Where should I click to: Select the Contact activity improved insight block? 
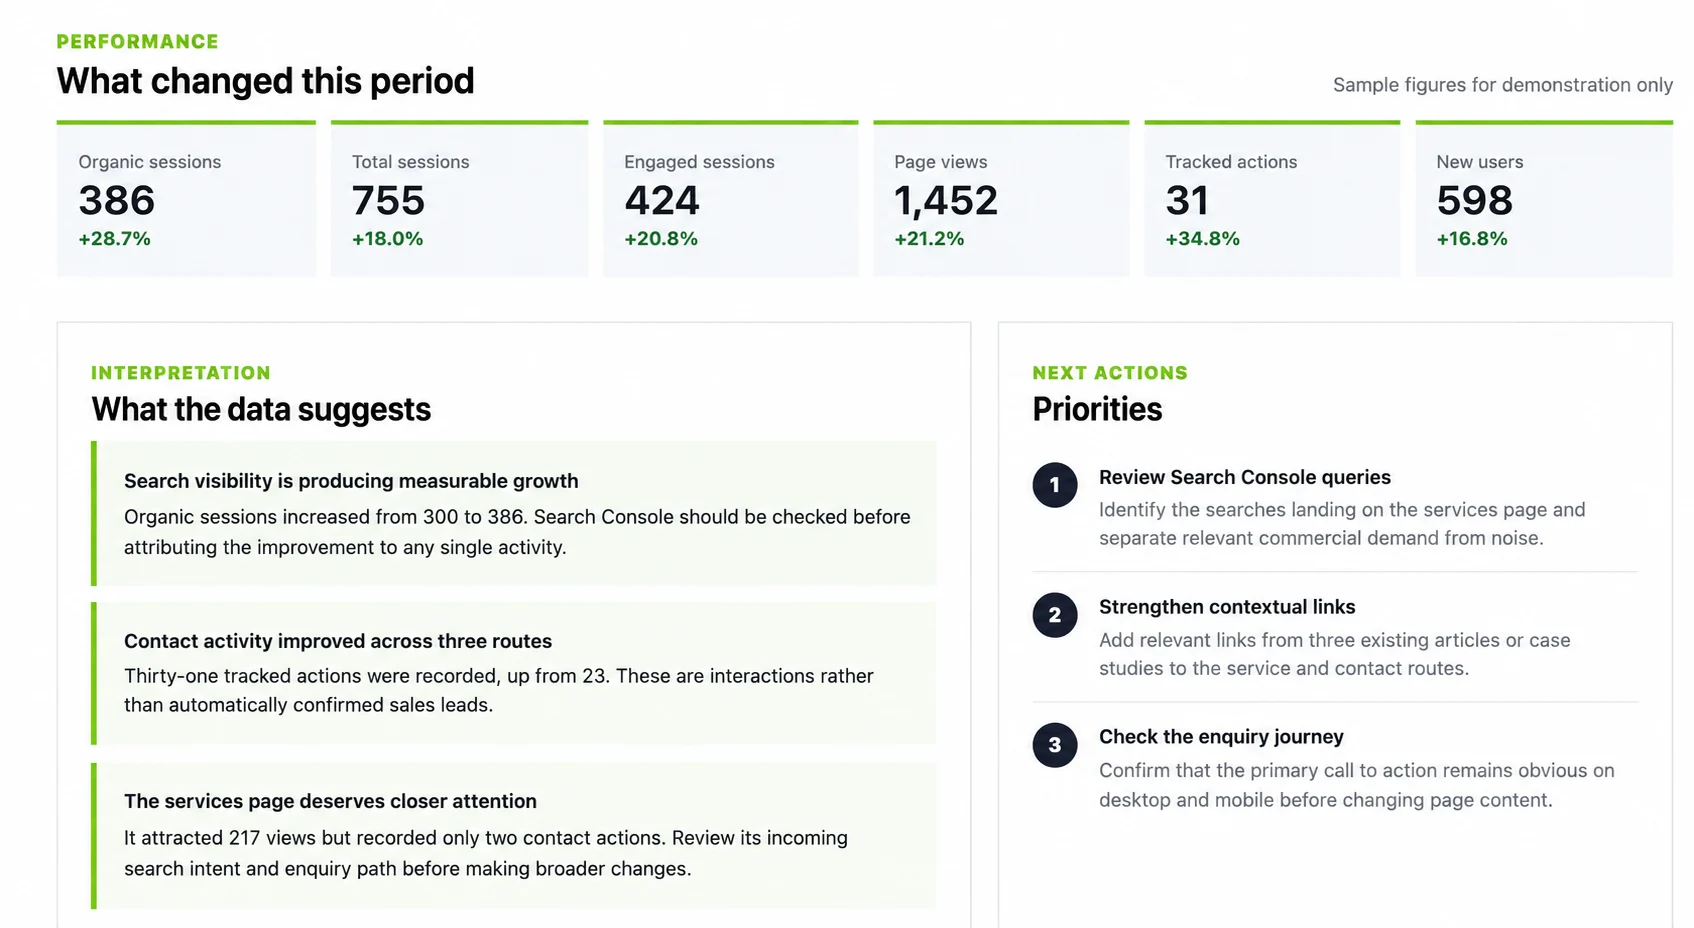pos(514,673)
